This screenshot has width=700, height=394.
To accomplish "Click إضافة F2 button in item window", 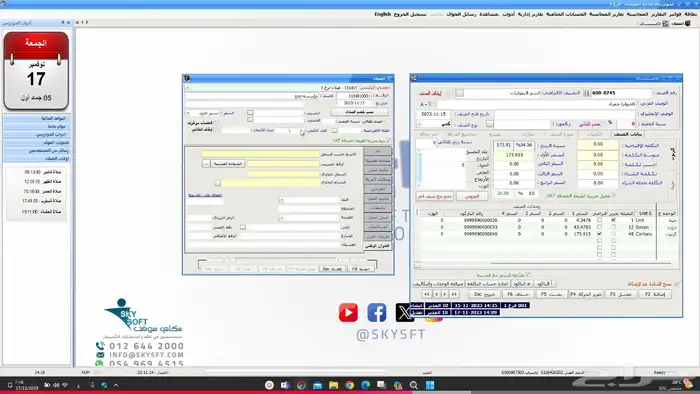I will [x=655, y=294].
